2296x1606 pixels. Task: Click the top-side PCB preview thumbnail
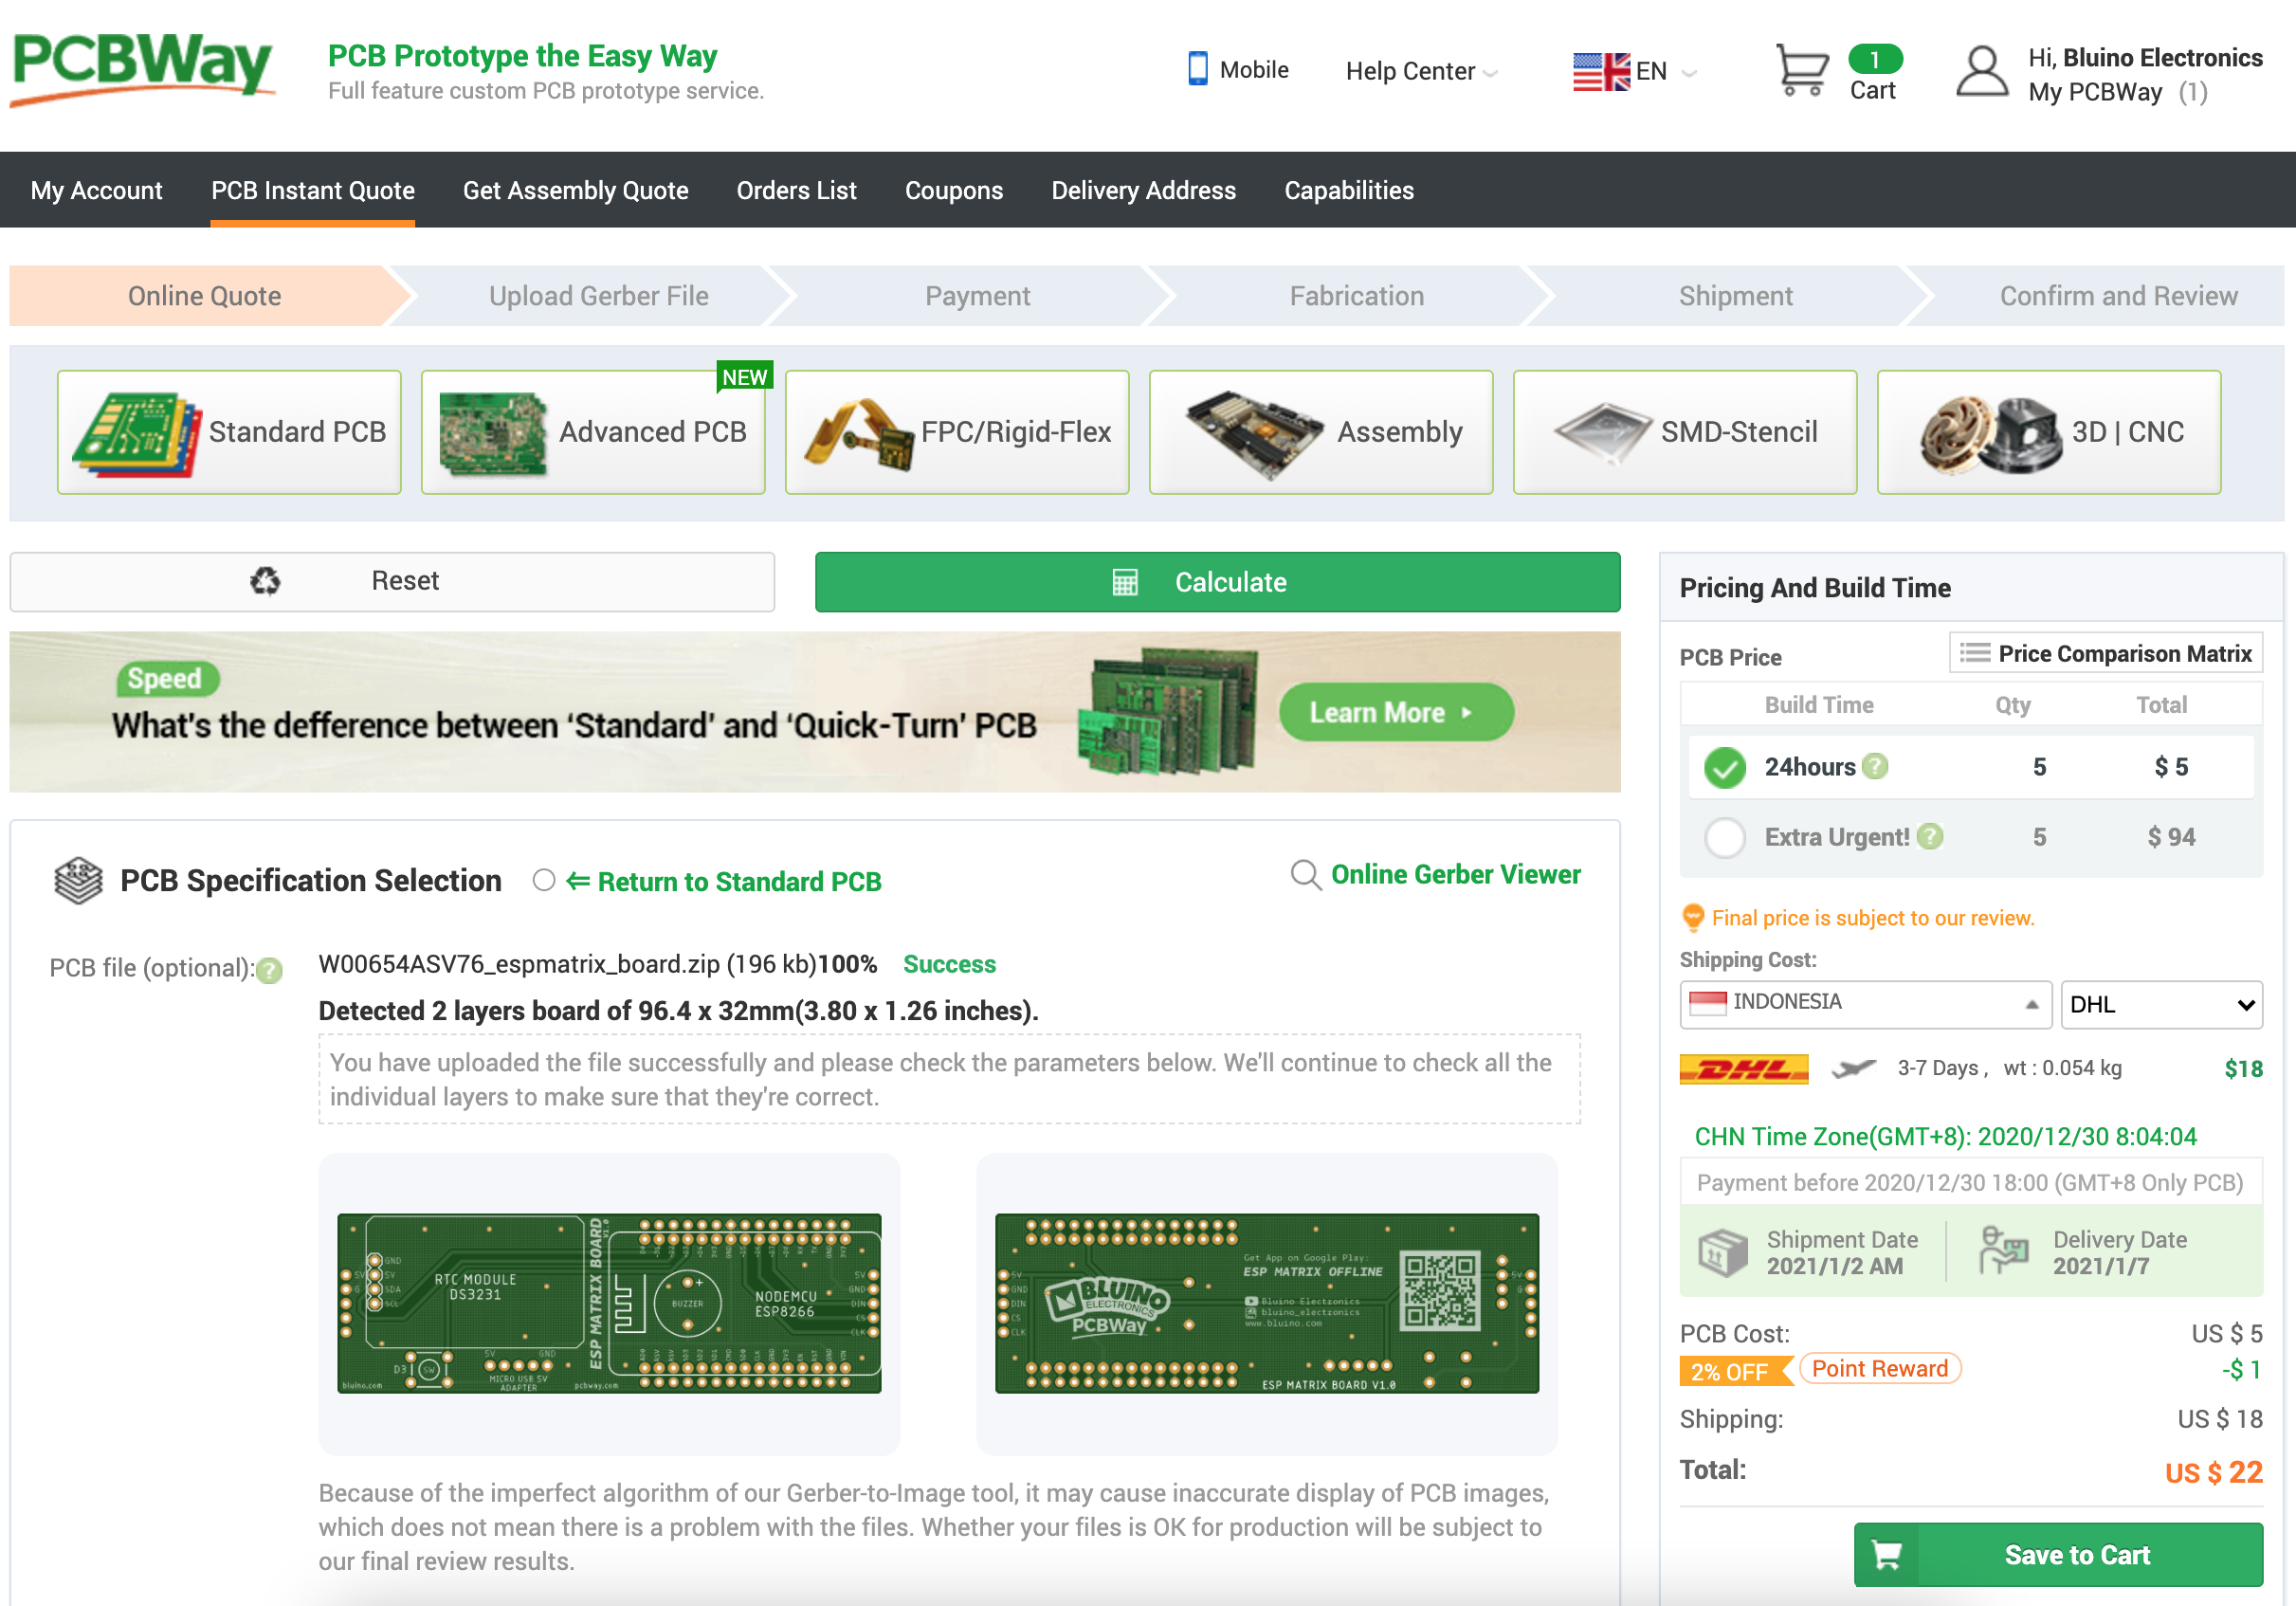pyautogui.click(x=609, y=1302)
